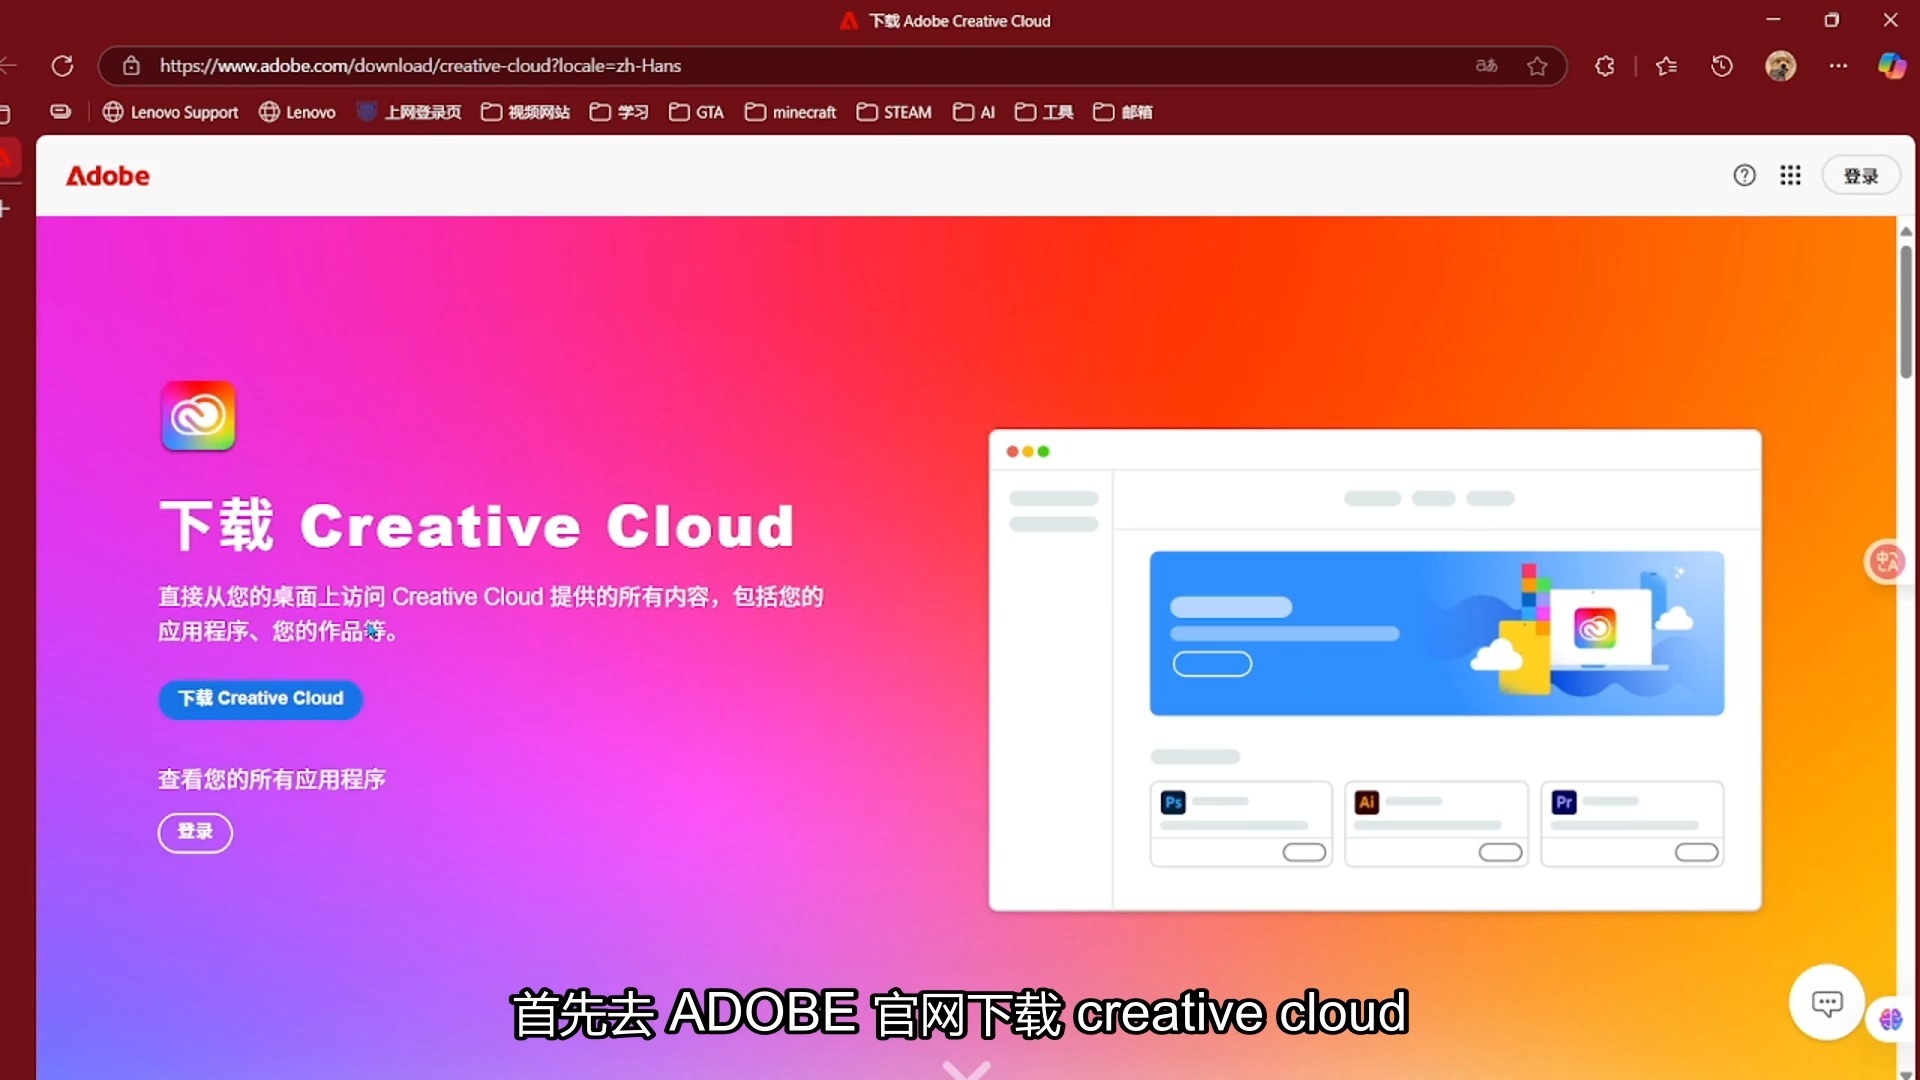Viewport: 1920px width, 1080px height.
Task: Open the favorites list icon
Action: 1666,66
